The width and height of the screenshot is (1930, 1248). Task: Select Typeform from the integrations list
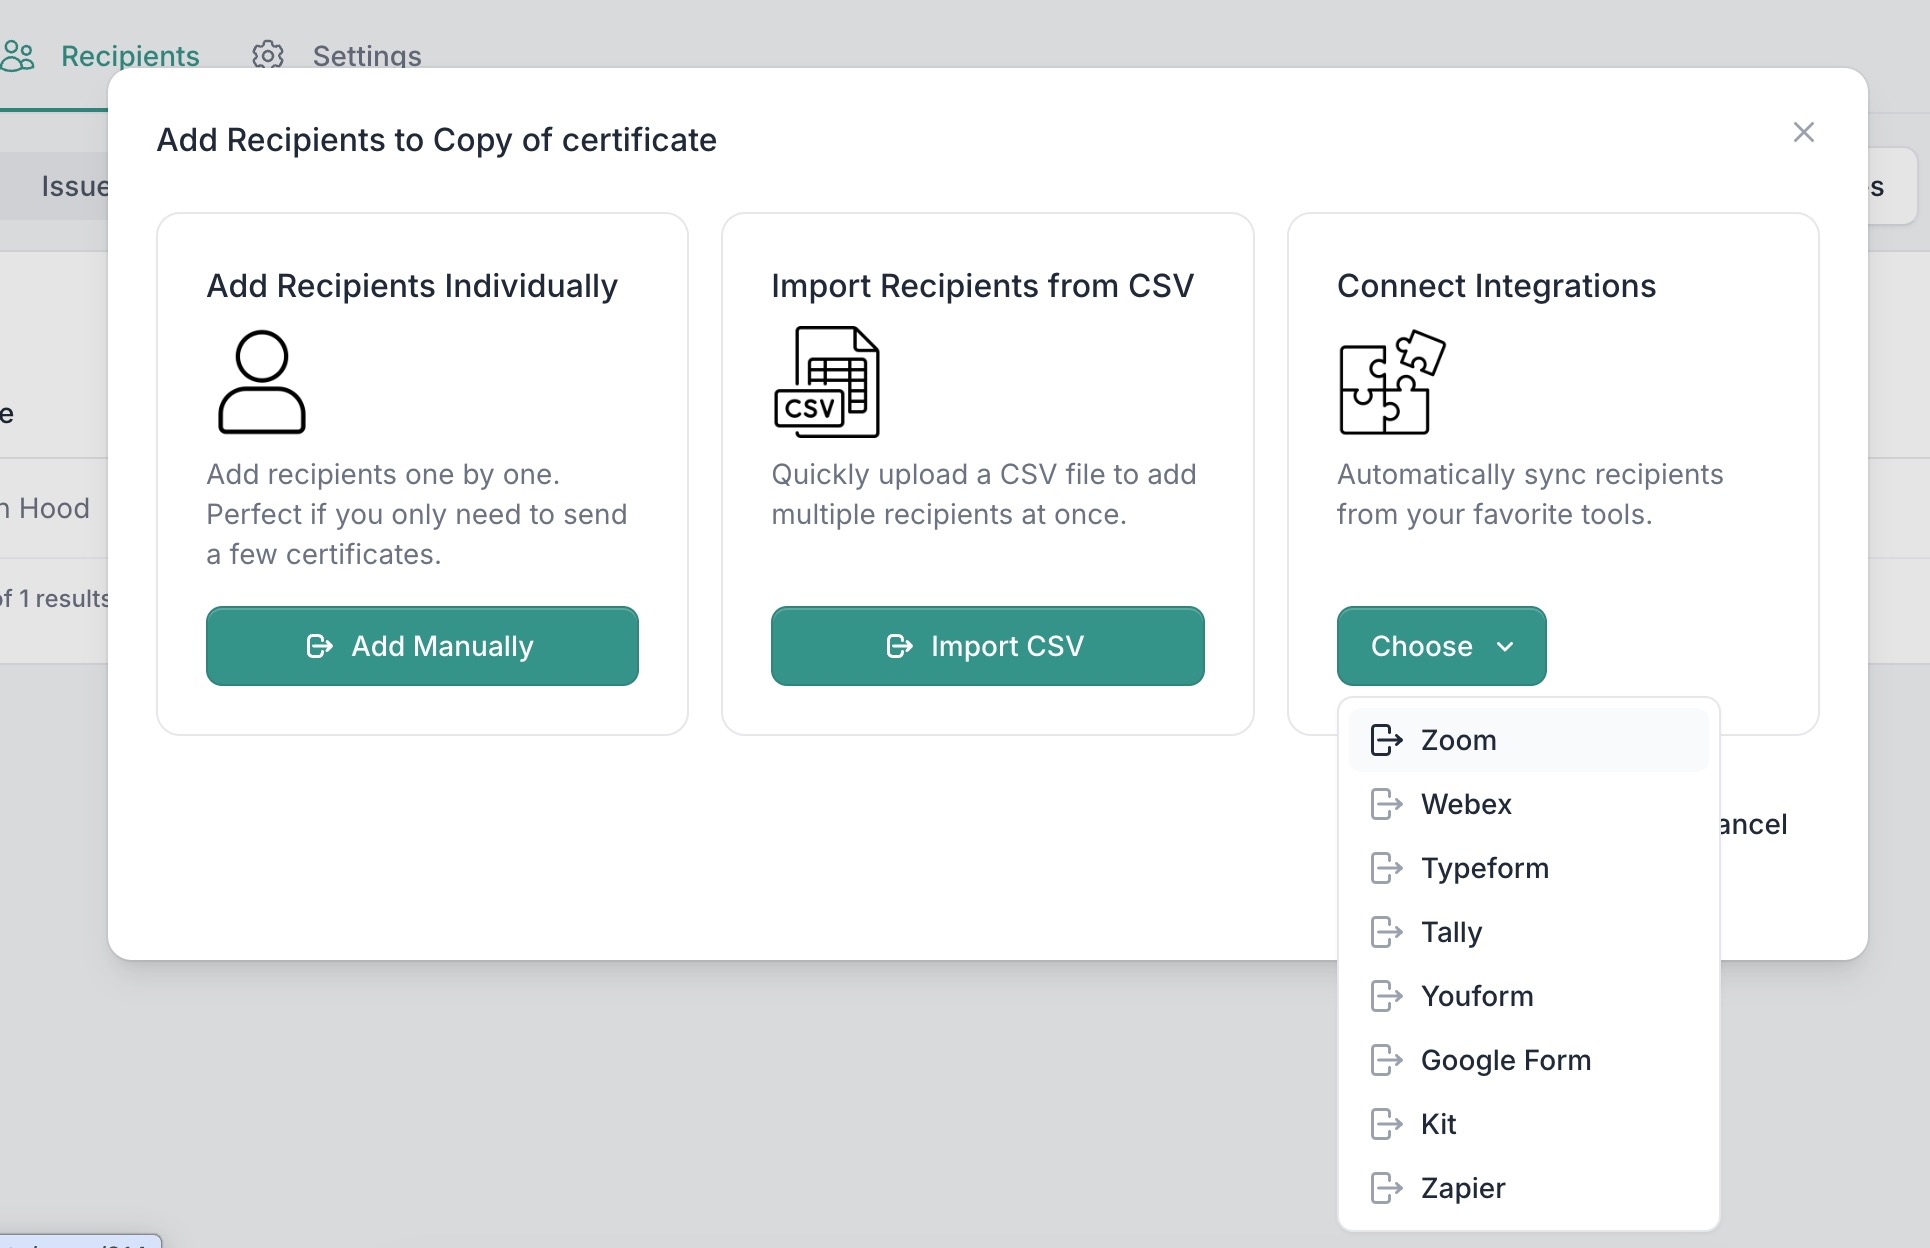[1528, 868]
